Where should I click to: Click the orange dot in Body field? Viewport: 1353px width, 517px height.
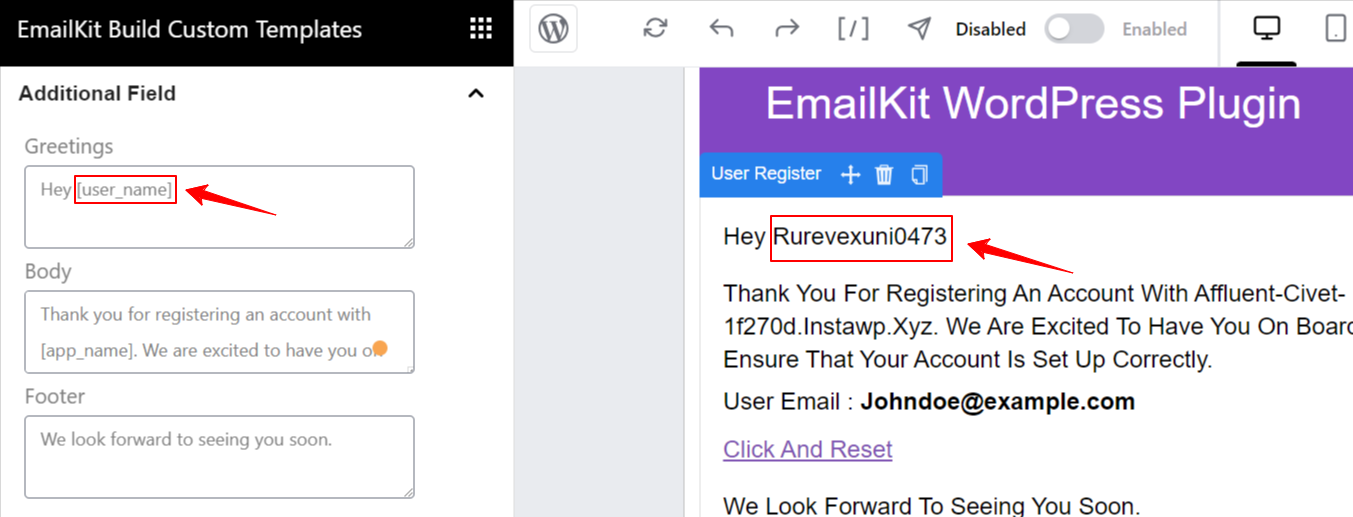[x=379, y=348]
